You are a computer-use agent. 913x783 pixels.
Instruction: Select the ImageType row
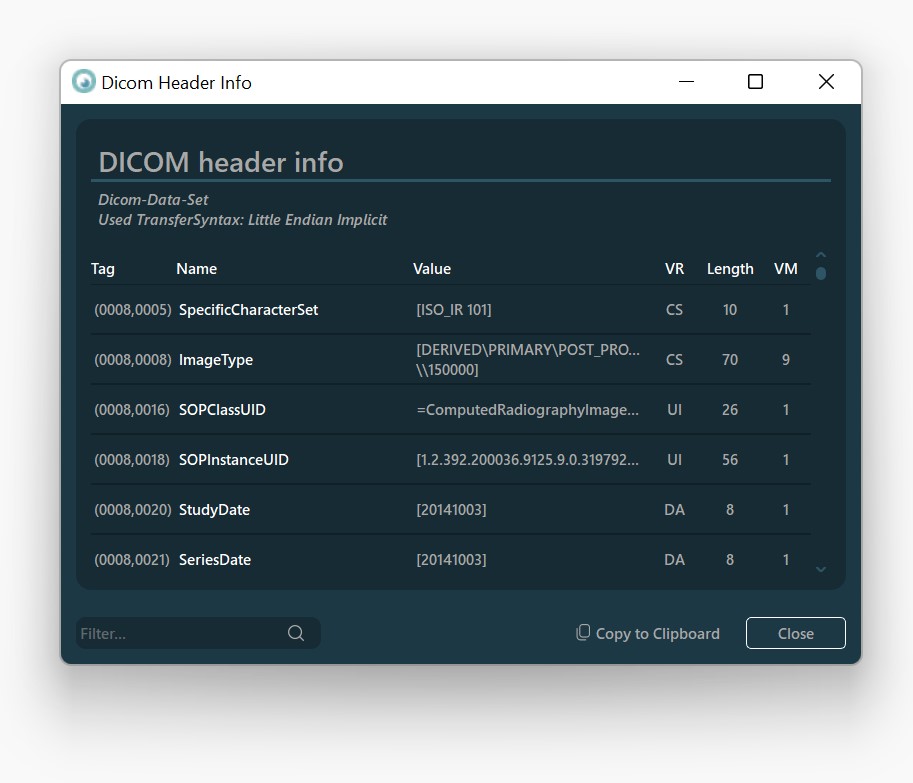(x=450, y=360)
